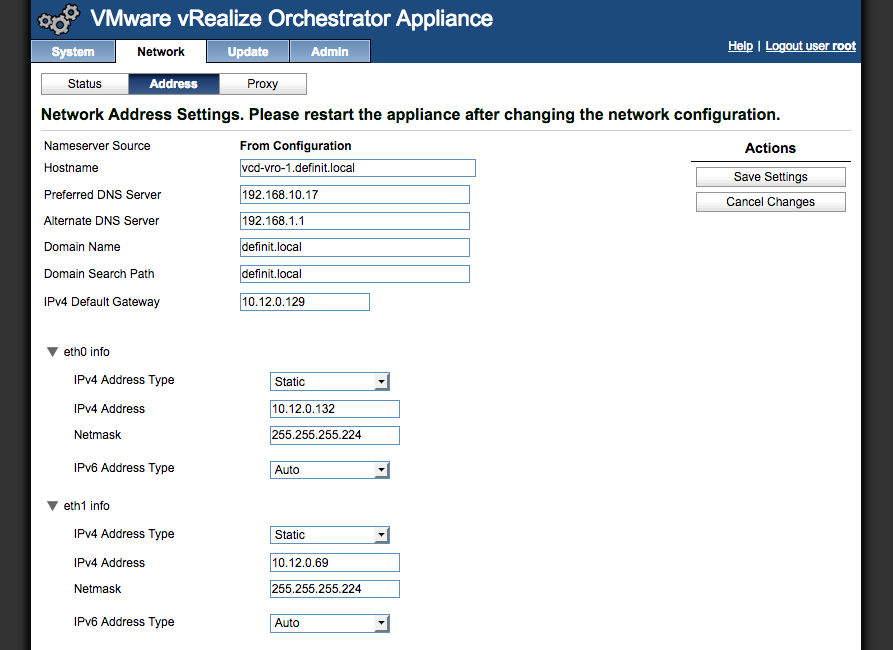
Task: Open eth0 IPv6 Address Type dropdown
Action: click(x=330, y=470)
